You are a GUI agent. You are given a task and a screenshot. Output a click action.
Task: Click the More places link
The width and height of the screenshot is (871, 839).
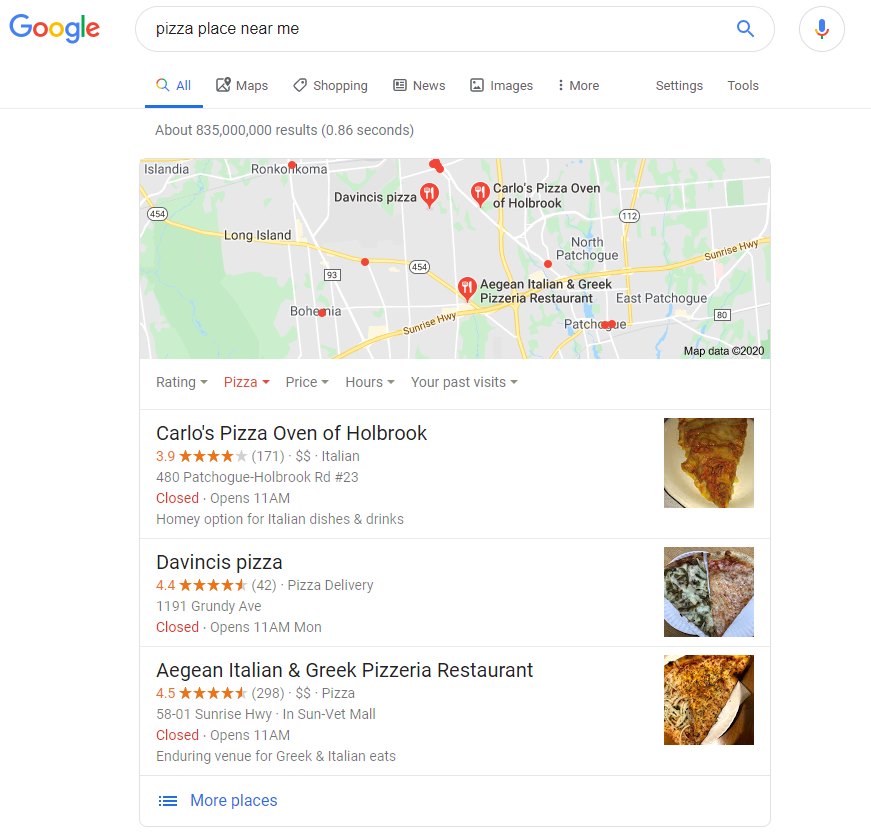click(x=233, y=801)
